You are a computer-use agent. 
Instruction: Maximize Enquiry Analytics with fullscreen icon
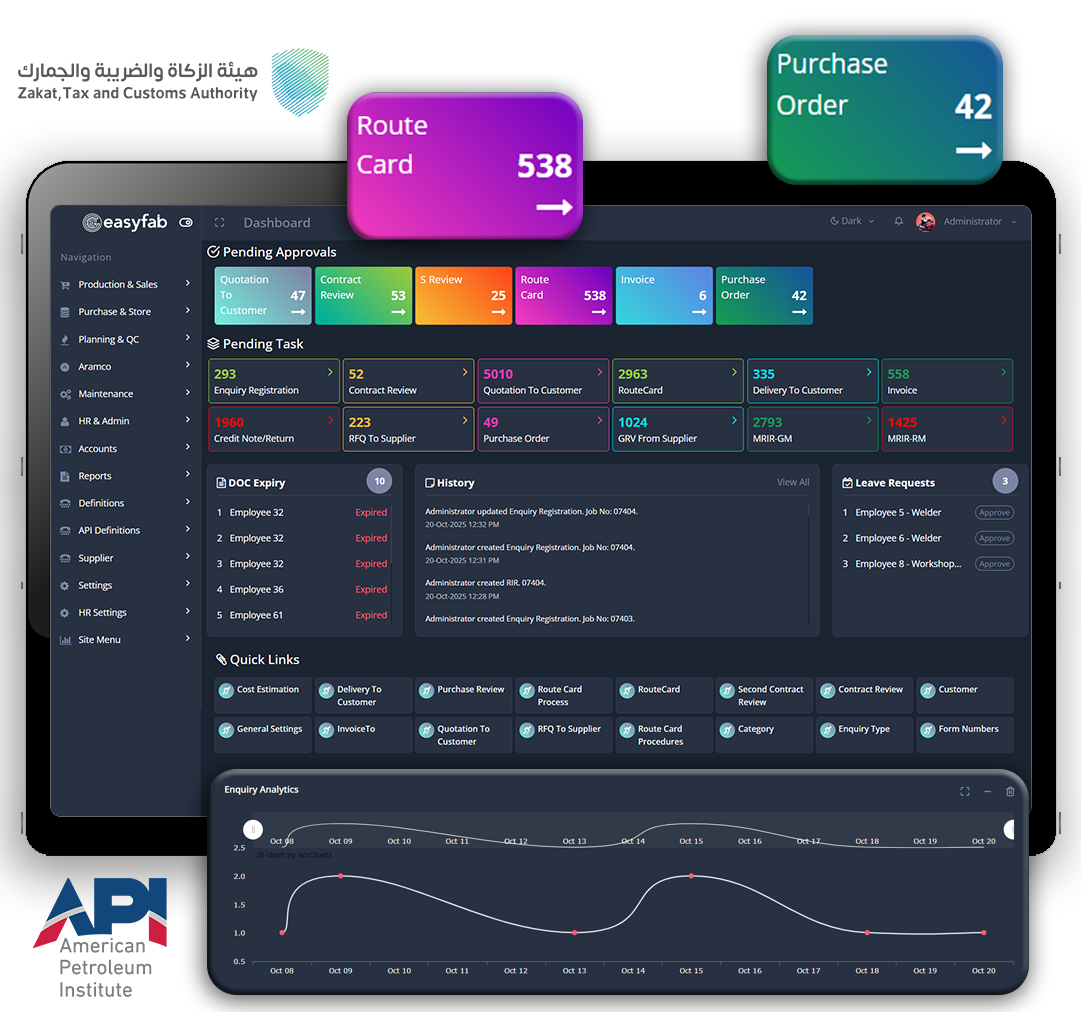pos(964,791)
